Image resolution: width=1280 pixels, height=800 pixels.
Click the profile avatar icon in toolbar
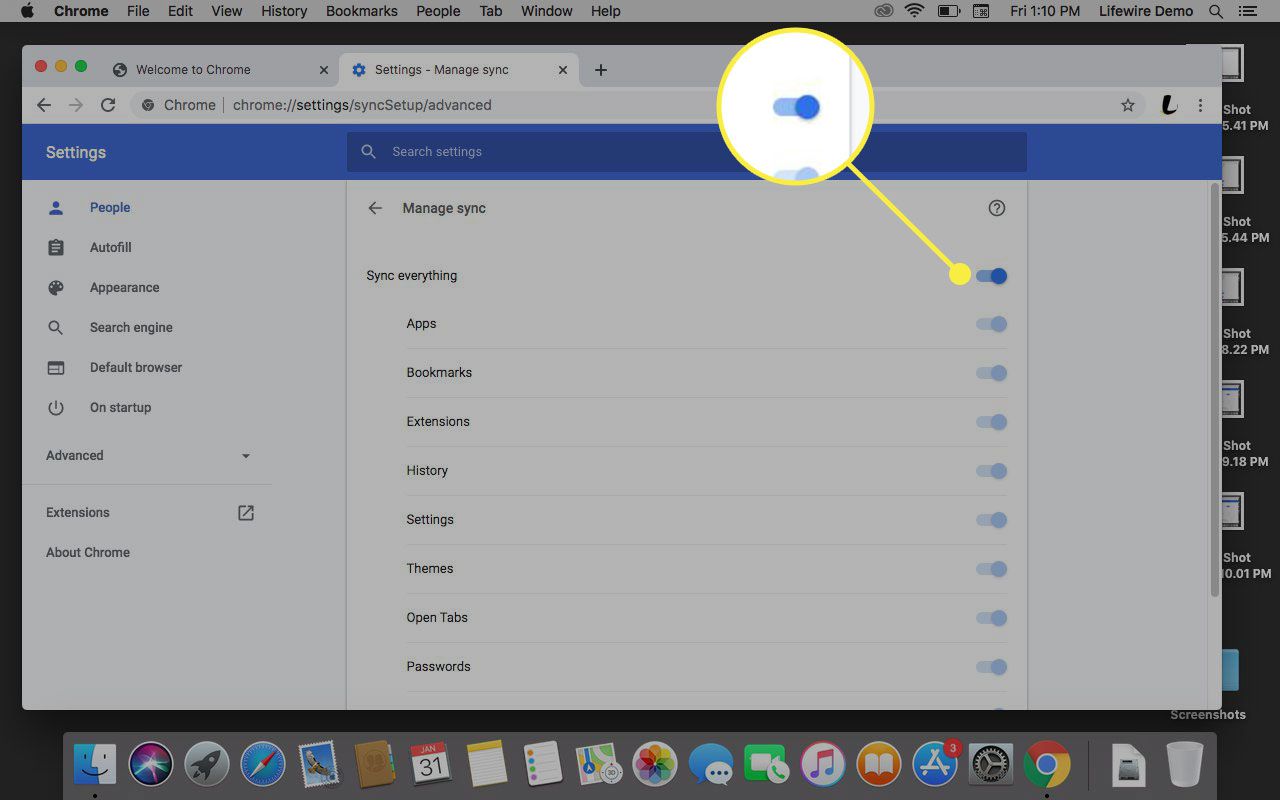tap(1168, 105)
